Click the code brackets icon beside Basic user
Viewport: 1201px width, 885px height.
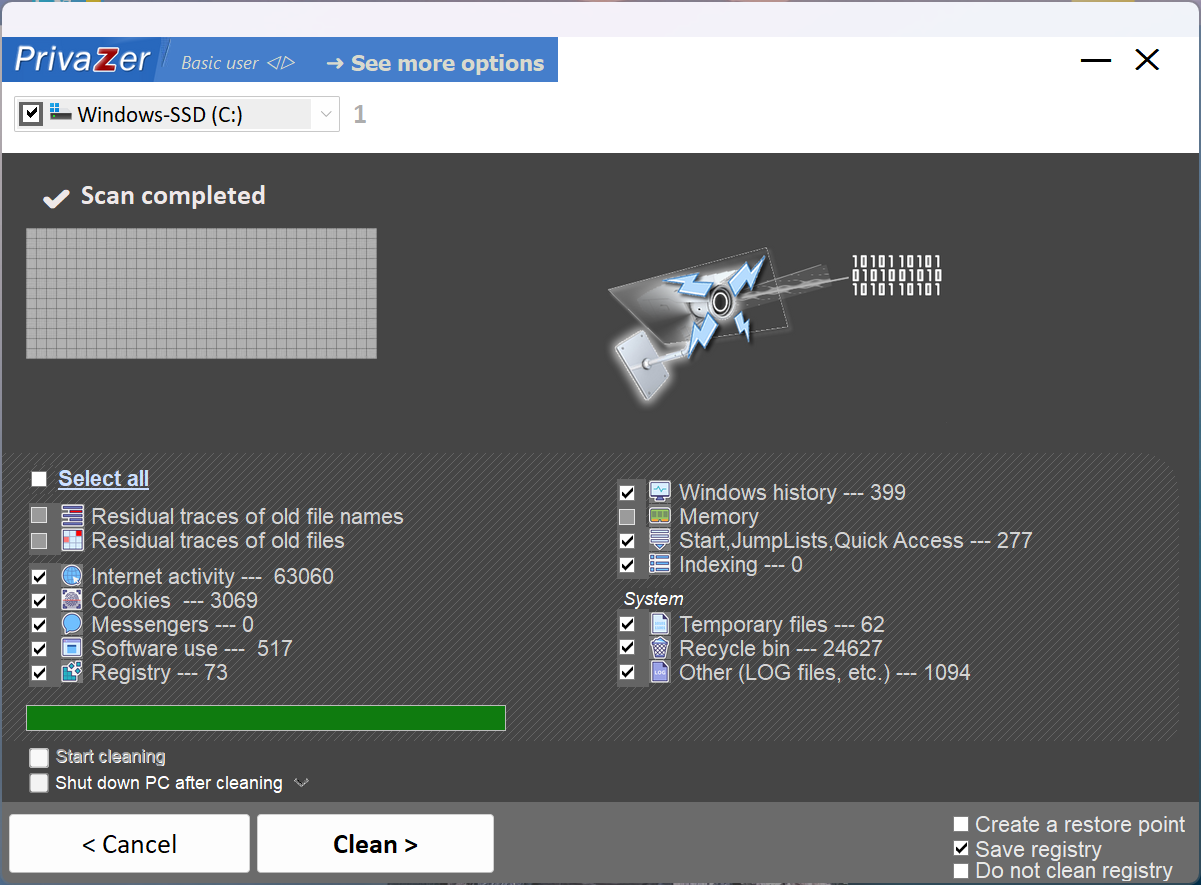[x=281, y=63]
